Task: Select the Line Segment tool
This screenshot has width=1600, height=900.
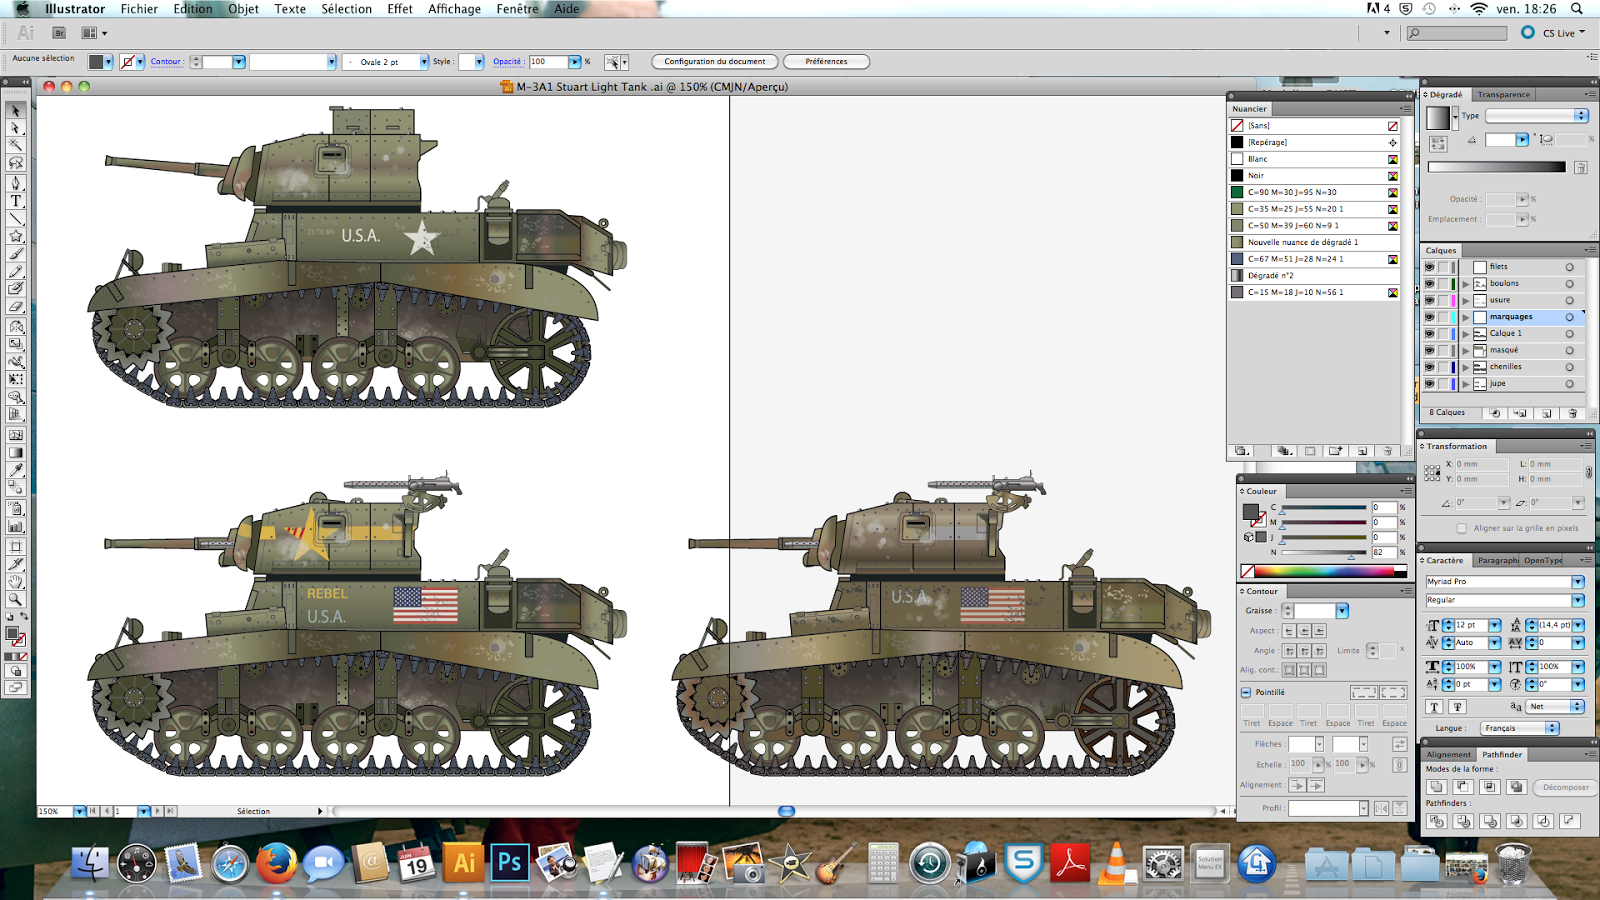Action: (16, 218)
